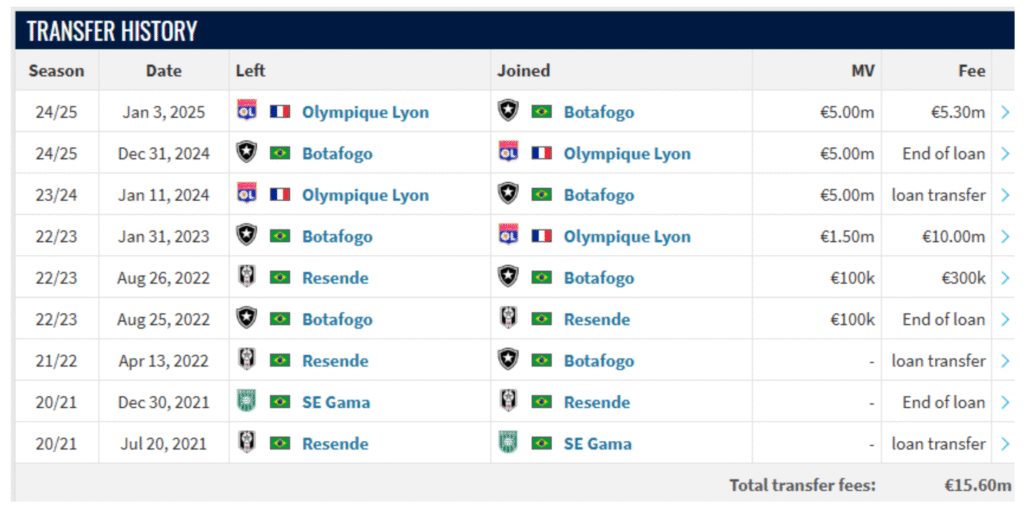
Task: Expand details arrow for the €300k transfer
Action: pyautogui.click(x=1005, y=278)
